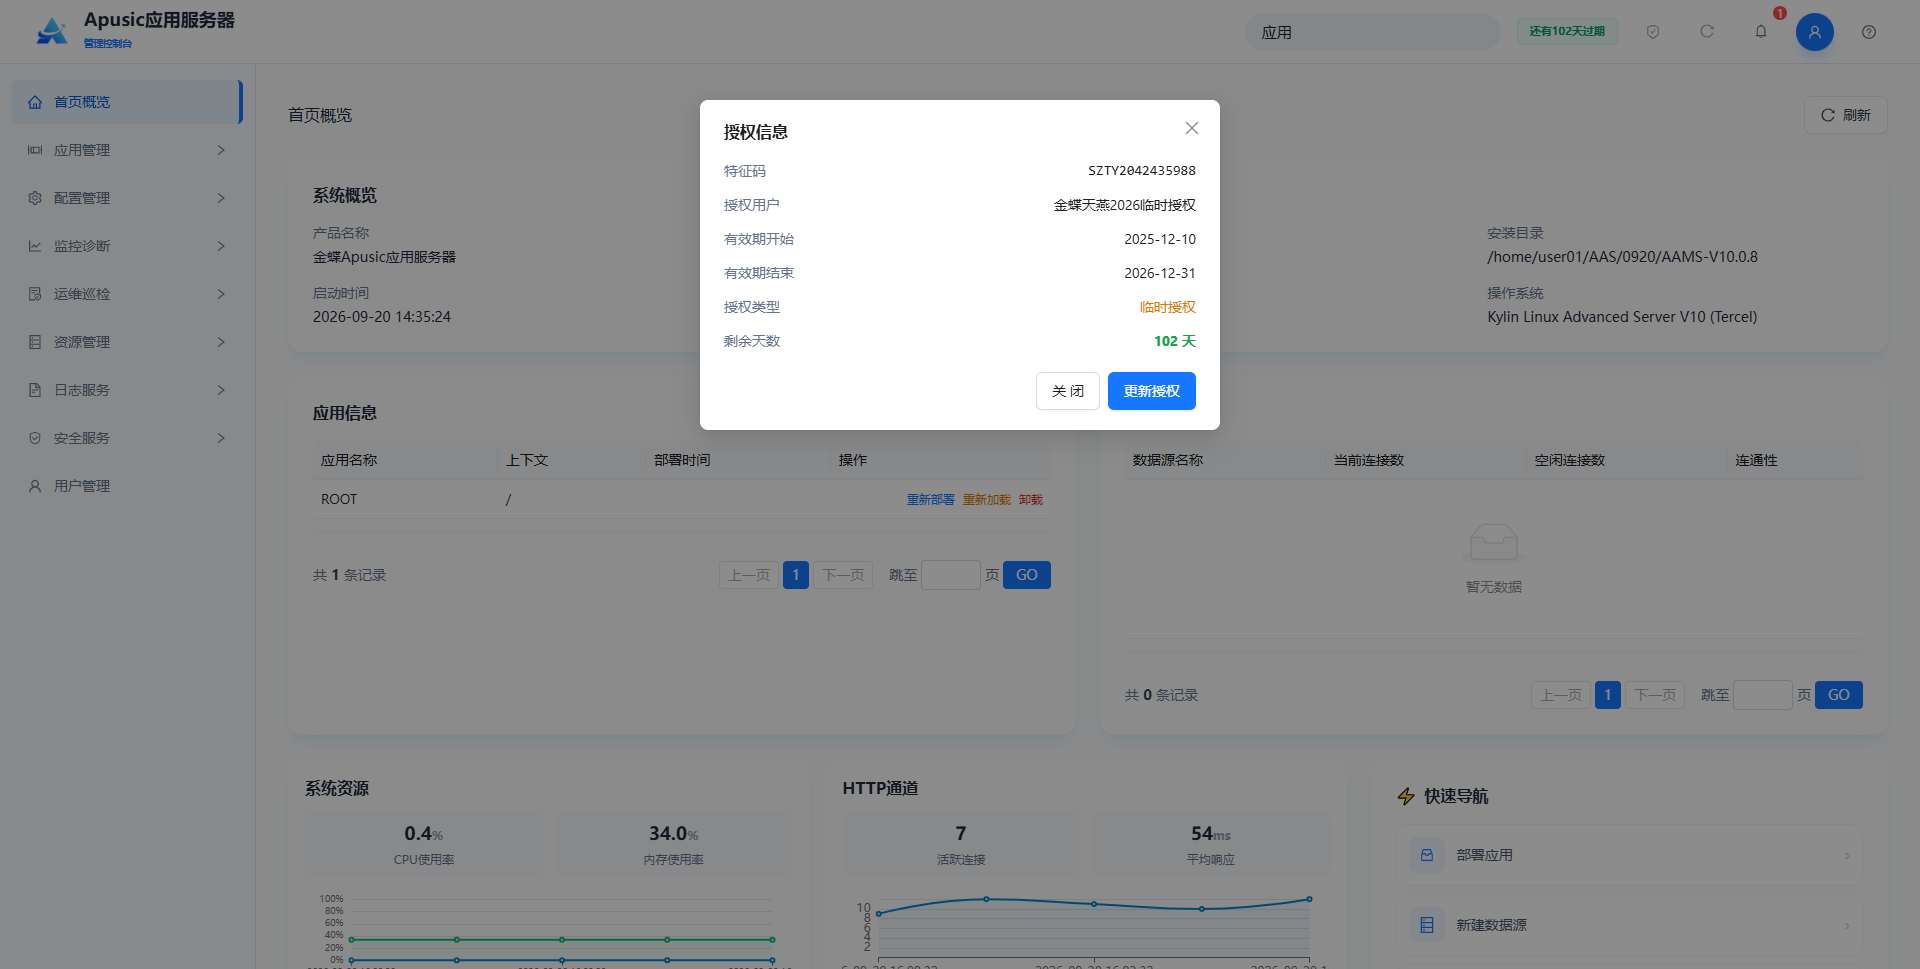Open the 新建数据源 quick navigation entry

(x=1630, y=925)
